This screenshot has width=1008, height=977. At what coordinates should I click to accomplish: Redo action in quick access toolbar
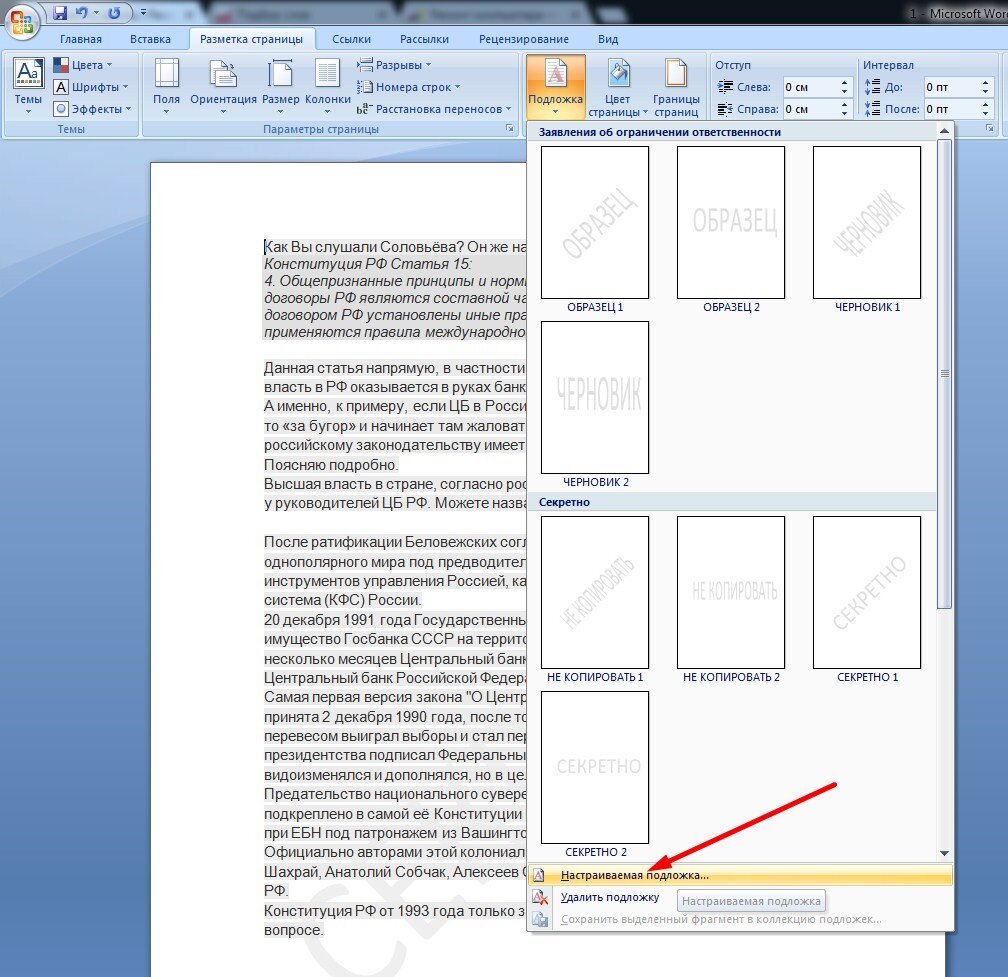[x=114, y=12]
